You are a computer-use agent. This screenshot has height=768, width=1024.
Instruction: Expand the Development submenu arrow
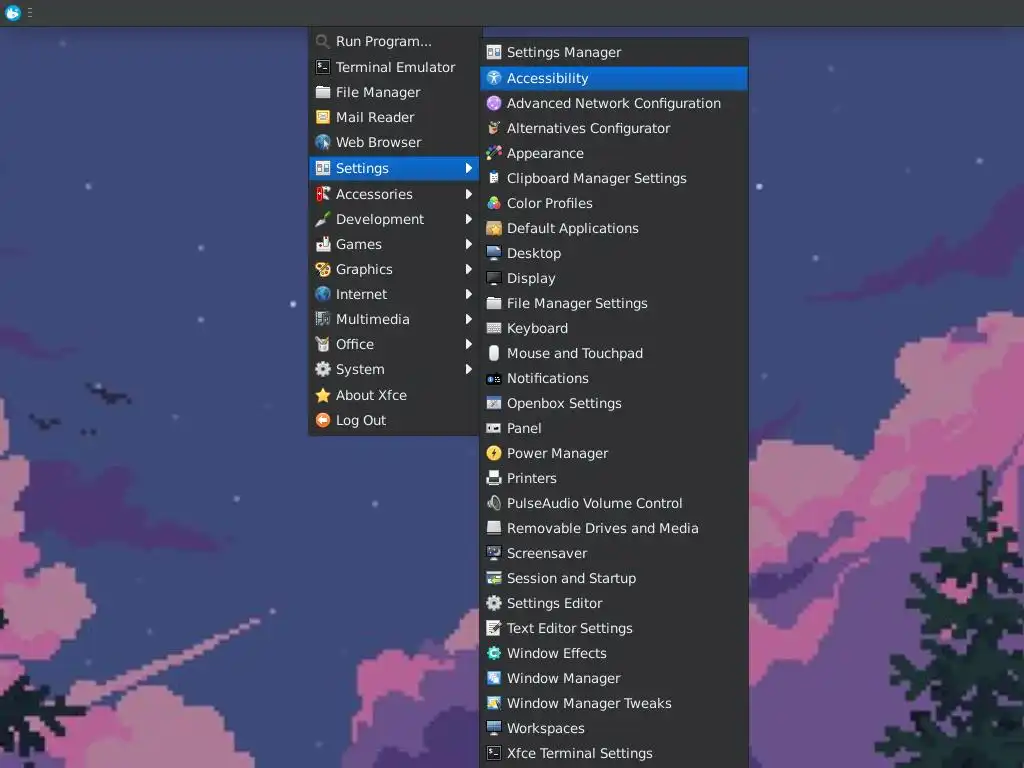[468, 219]
